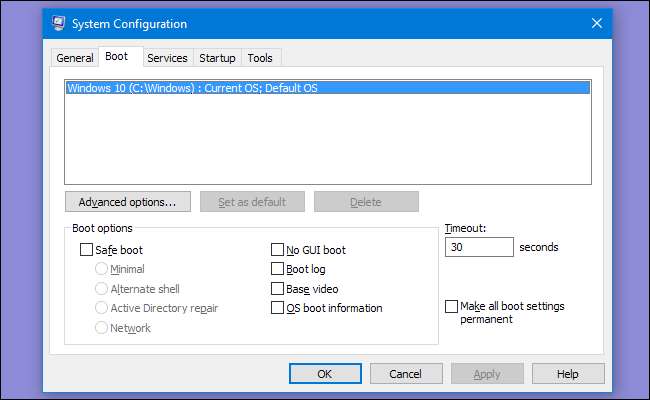Switch to the General tab
650x400 pixels.
click(75, 58)
